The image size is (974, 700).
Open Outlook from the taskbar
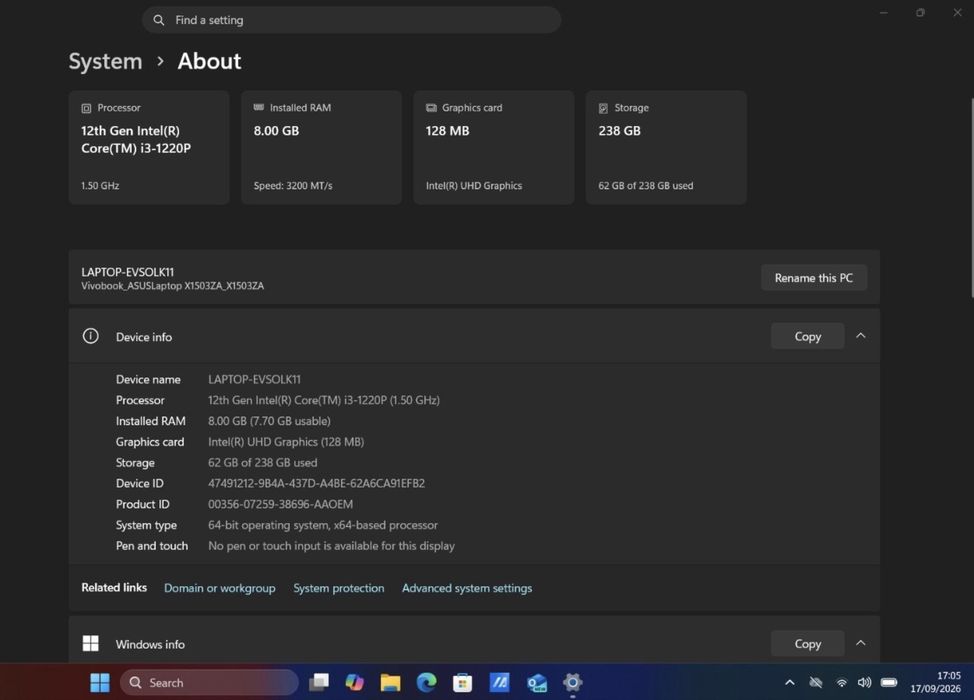coord(536,683)
